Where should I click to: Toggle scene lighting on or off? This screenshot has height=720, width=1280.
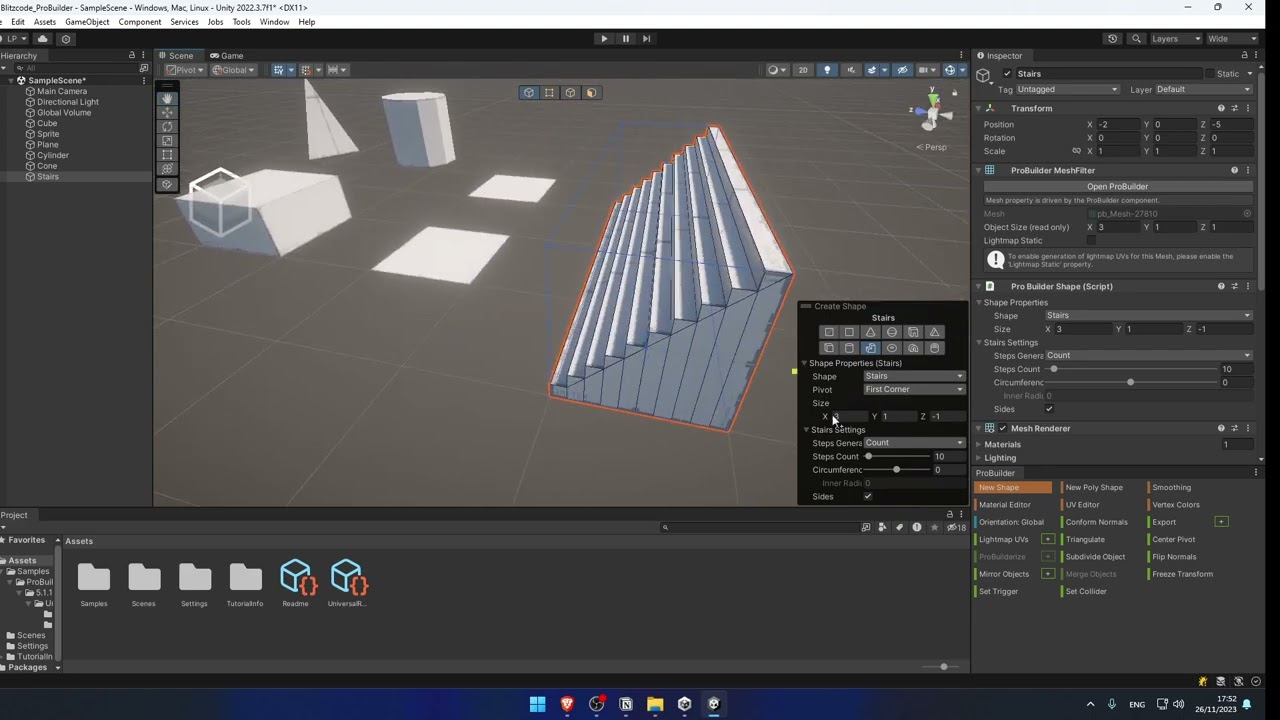[x=827, y=70]
